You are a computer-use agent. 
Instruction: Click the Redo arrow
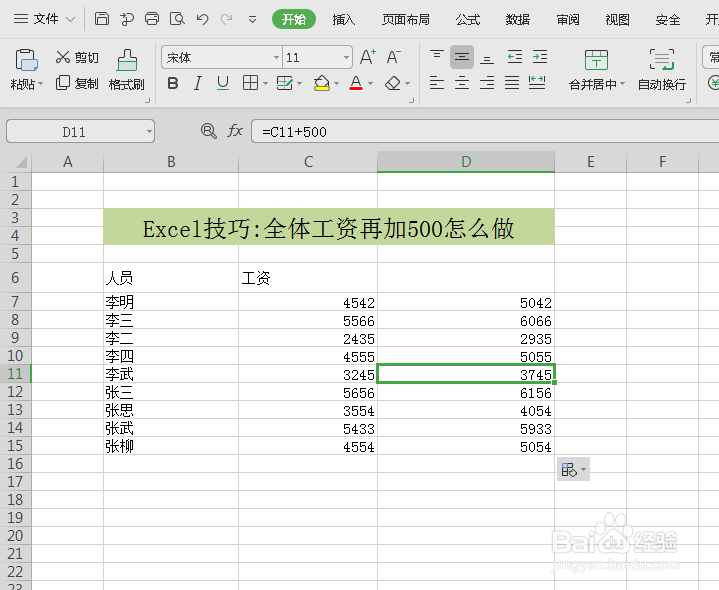[x=227, y=19]
